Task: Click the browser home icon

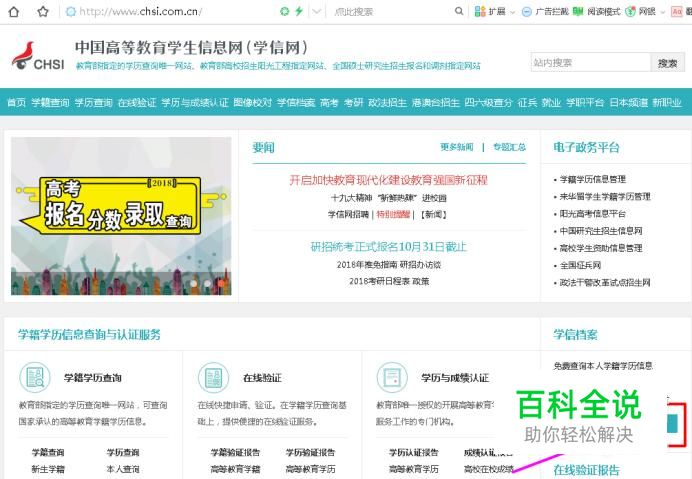Action: coord(14,11)
